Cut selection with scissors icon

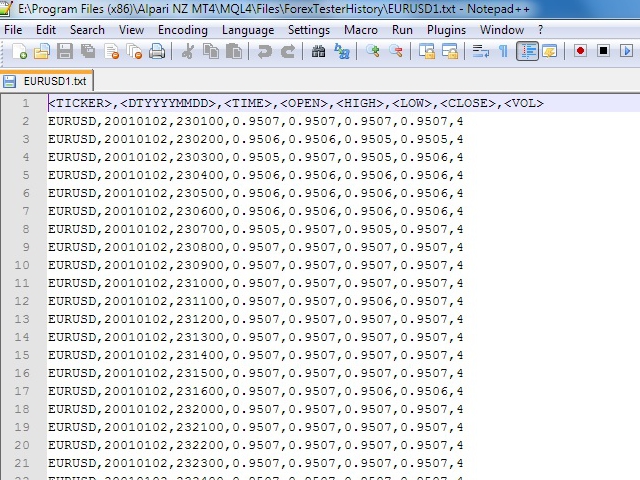point(187,51)
